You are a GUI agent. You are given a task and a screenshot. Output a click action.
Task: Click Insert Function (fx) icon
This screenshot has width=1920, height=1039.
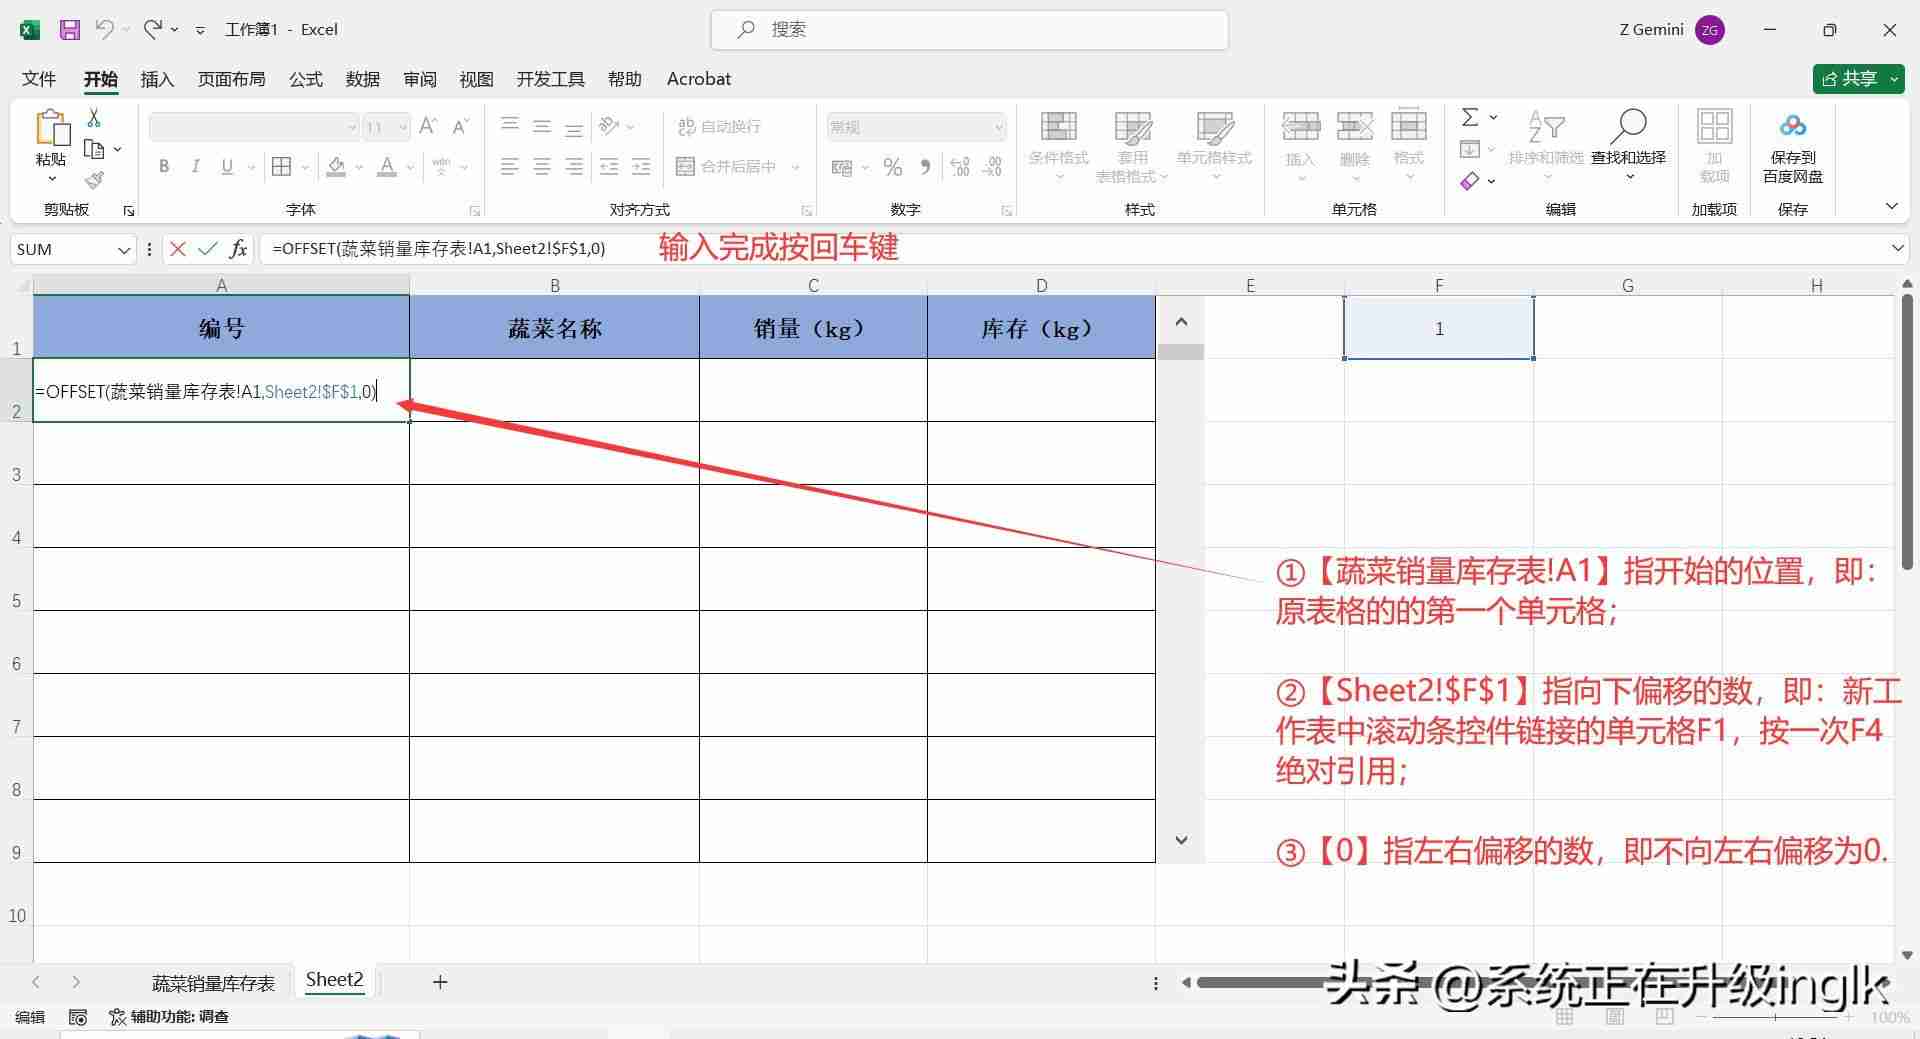click(238, 248)
